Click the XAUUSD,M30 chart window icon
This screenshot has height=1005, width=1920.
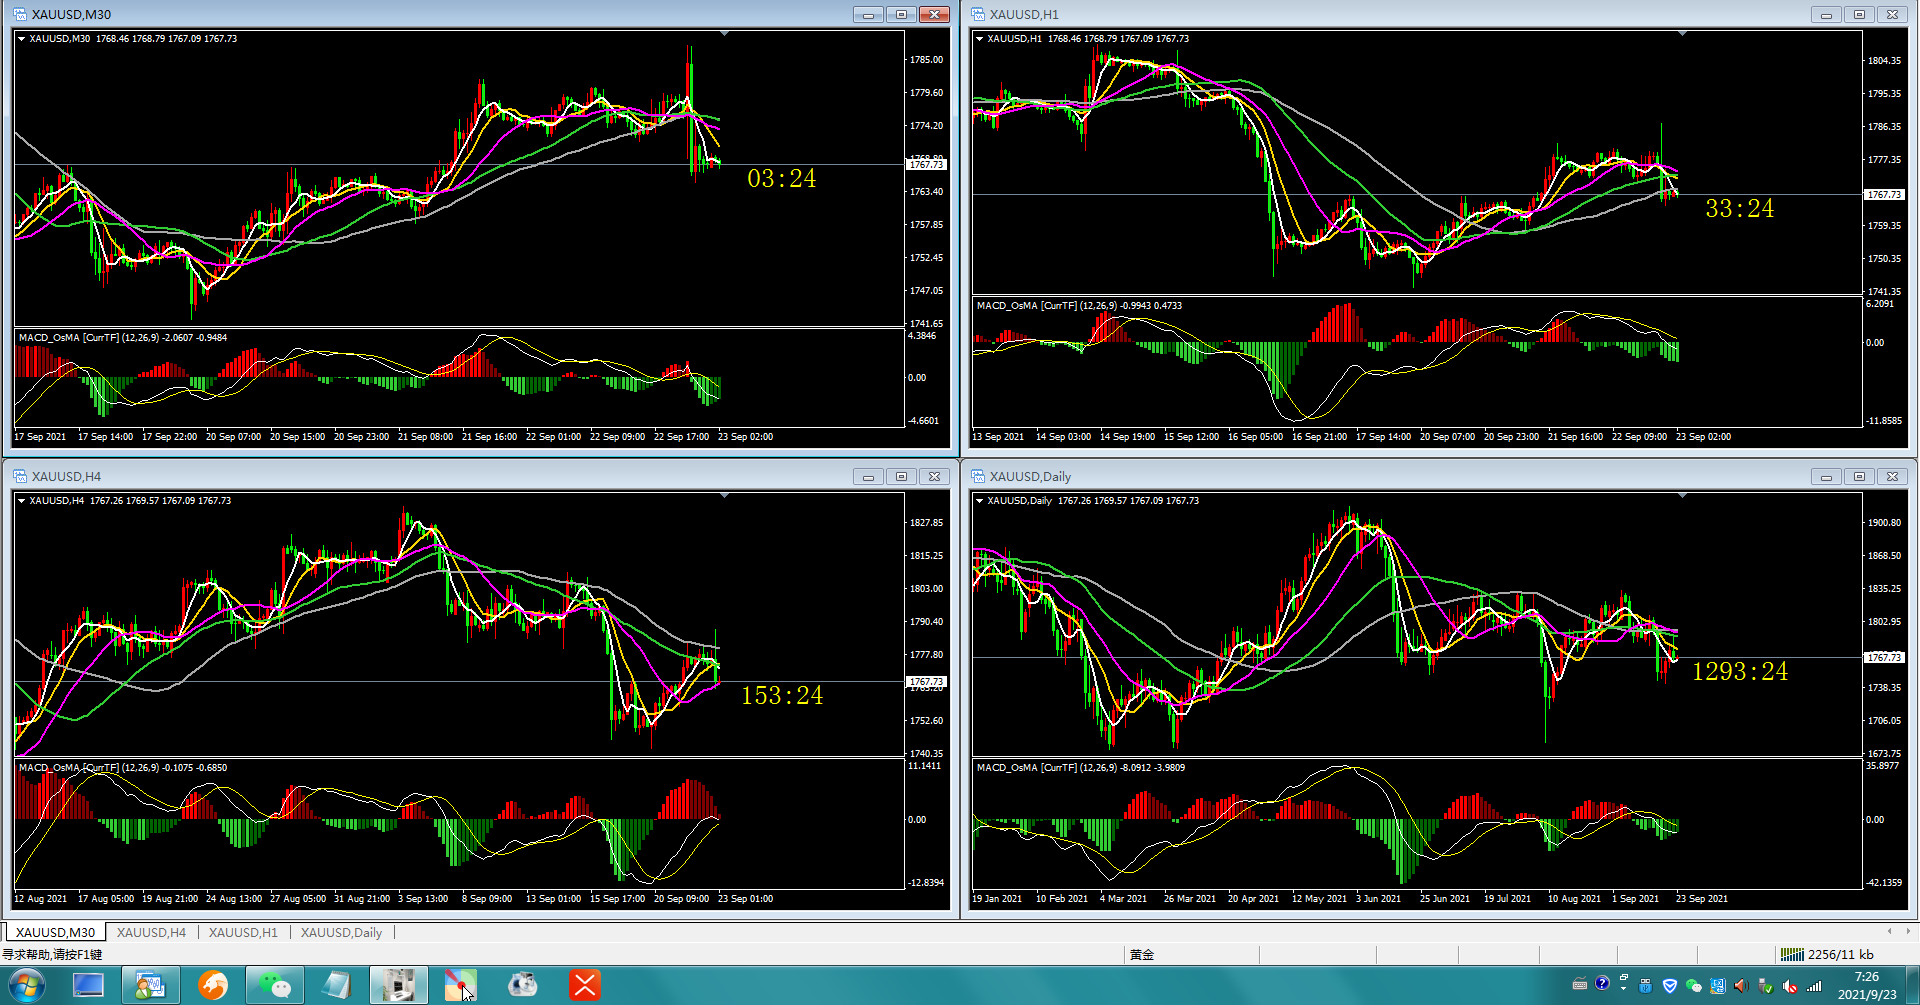tap(20, 14)
